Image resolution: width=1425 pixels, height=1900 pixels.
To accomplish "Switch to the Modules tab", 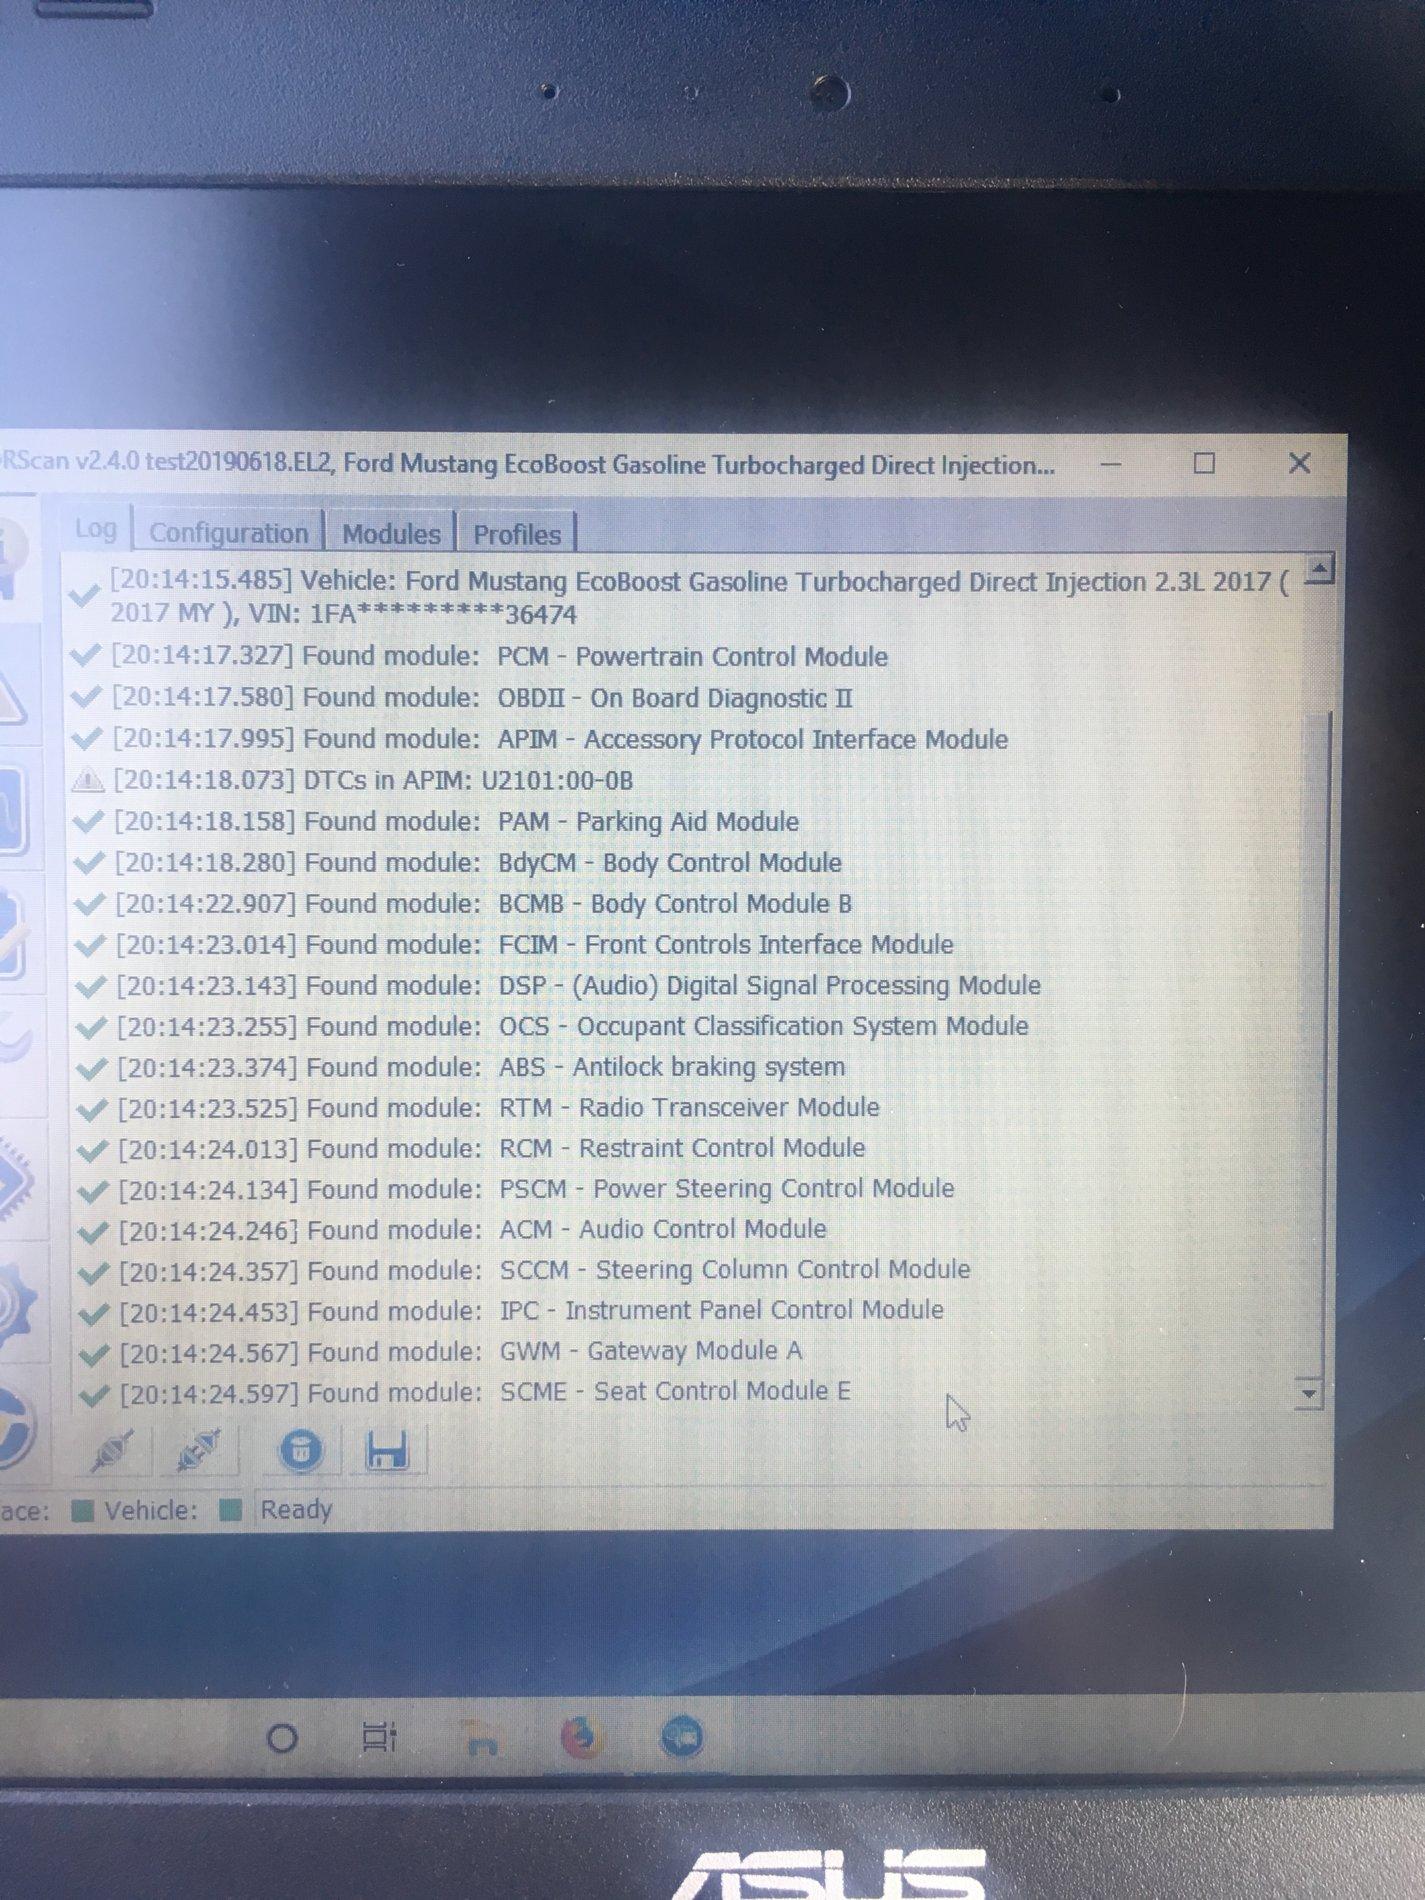I will (391, 533).
